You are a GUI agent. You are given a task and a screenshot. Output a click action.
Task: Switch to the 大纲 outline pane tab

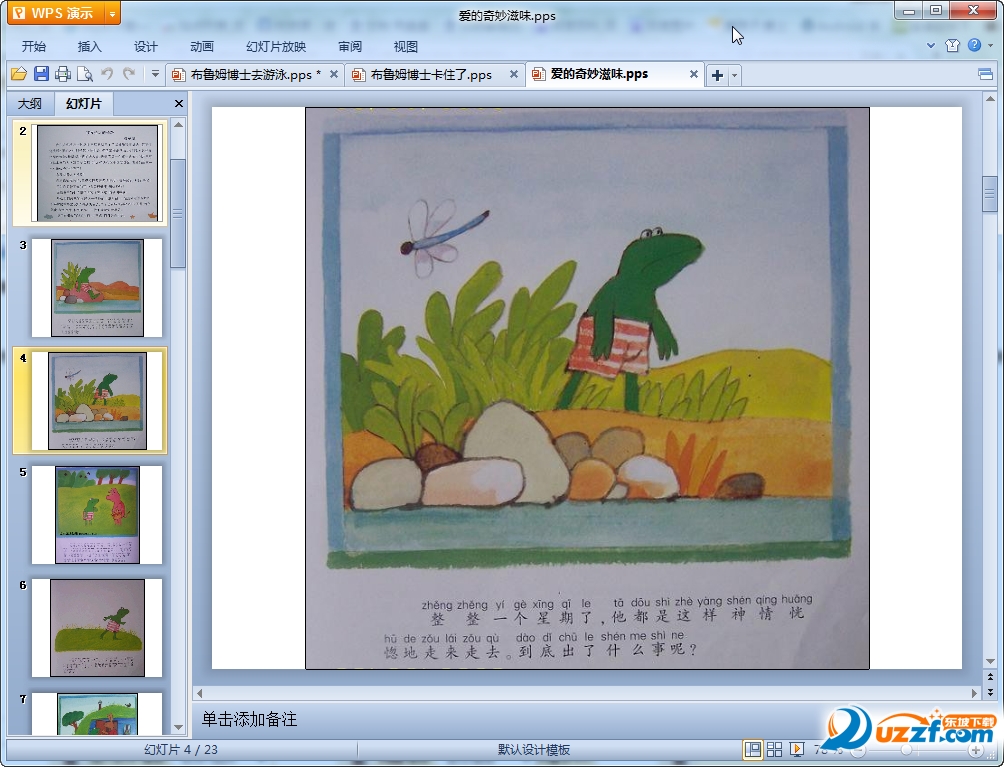click(x=30, y=104)
